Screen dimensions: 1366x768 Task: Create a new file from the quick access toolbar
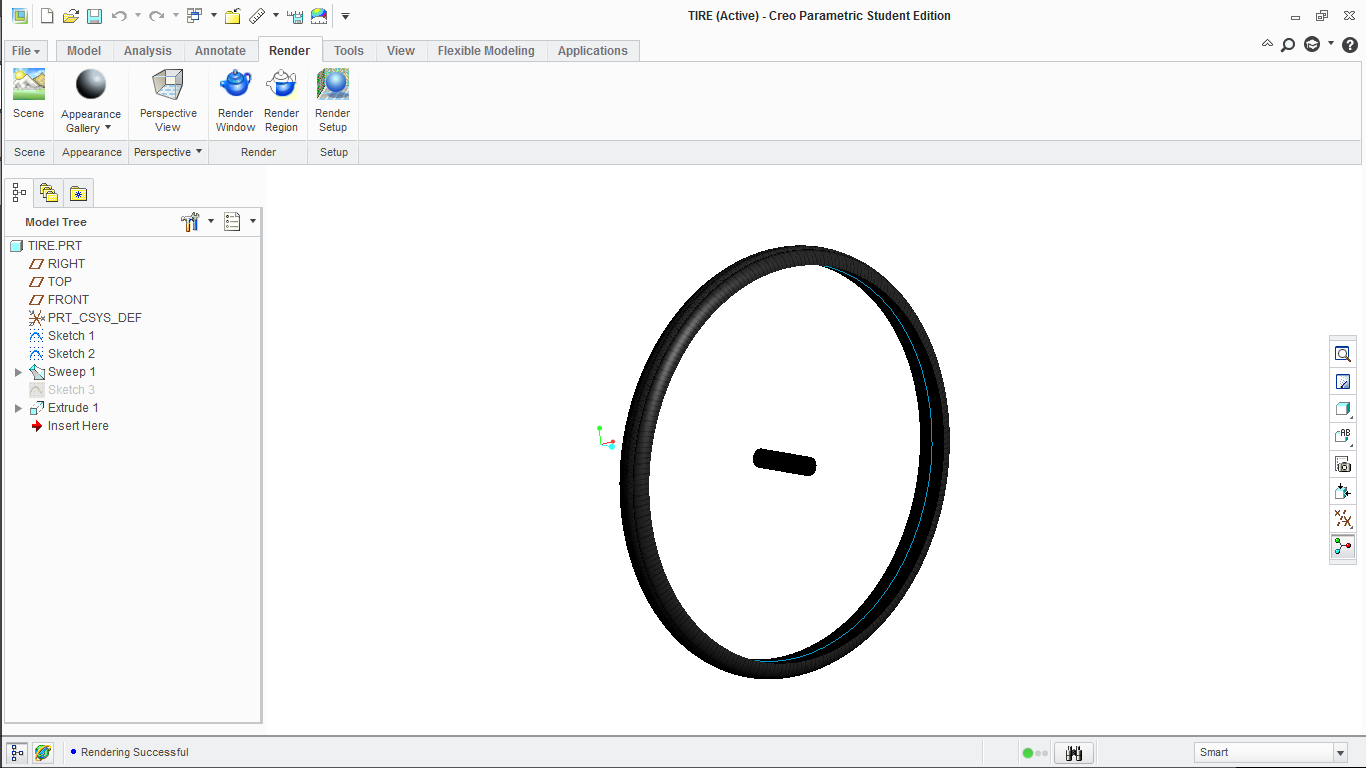pyautogui.click(x=46, y=16)
